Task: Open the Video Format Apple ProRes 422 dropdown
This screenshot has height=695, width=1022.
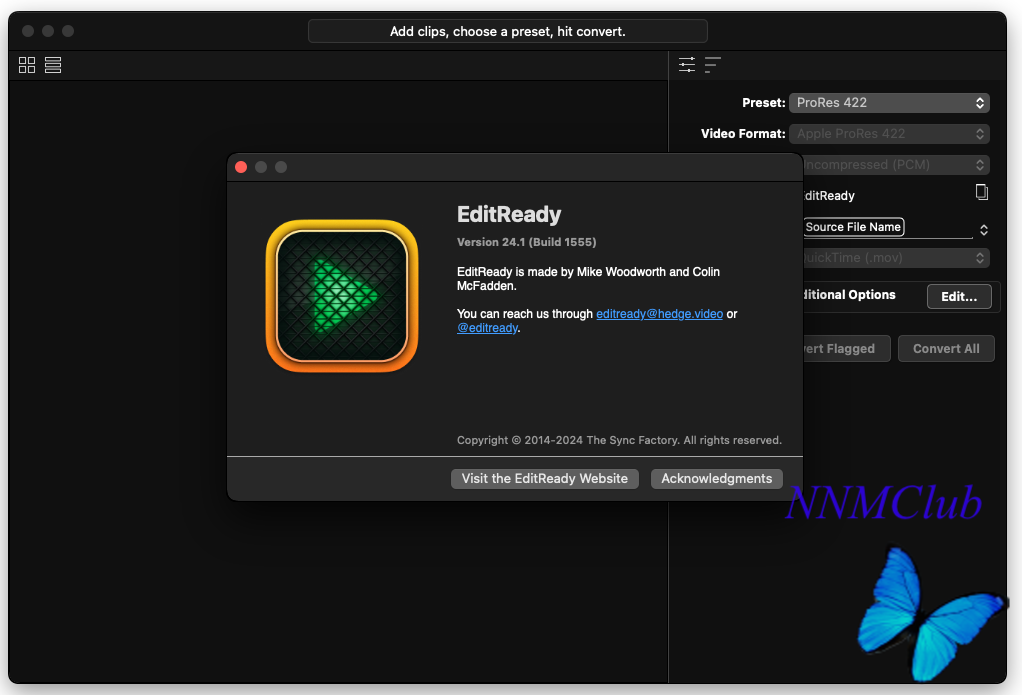Action: click(x=889, y=134)
